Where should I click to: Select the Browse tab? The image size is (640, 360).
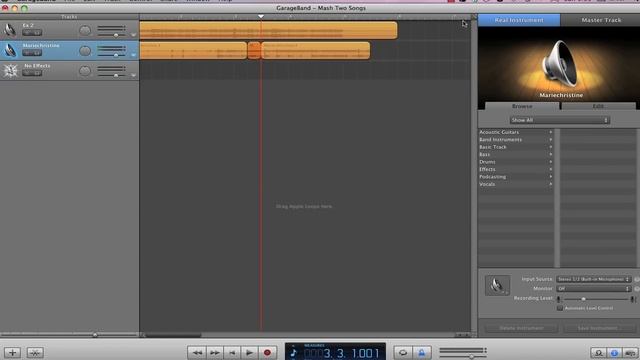click(x=522, y=106)
